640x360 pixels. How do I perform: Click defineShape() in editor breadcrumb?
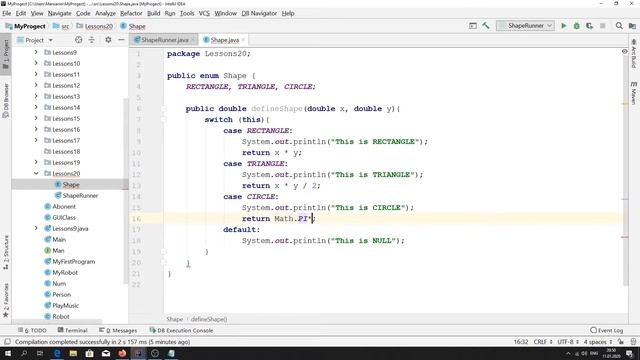click(x=209, y=319)
